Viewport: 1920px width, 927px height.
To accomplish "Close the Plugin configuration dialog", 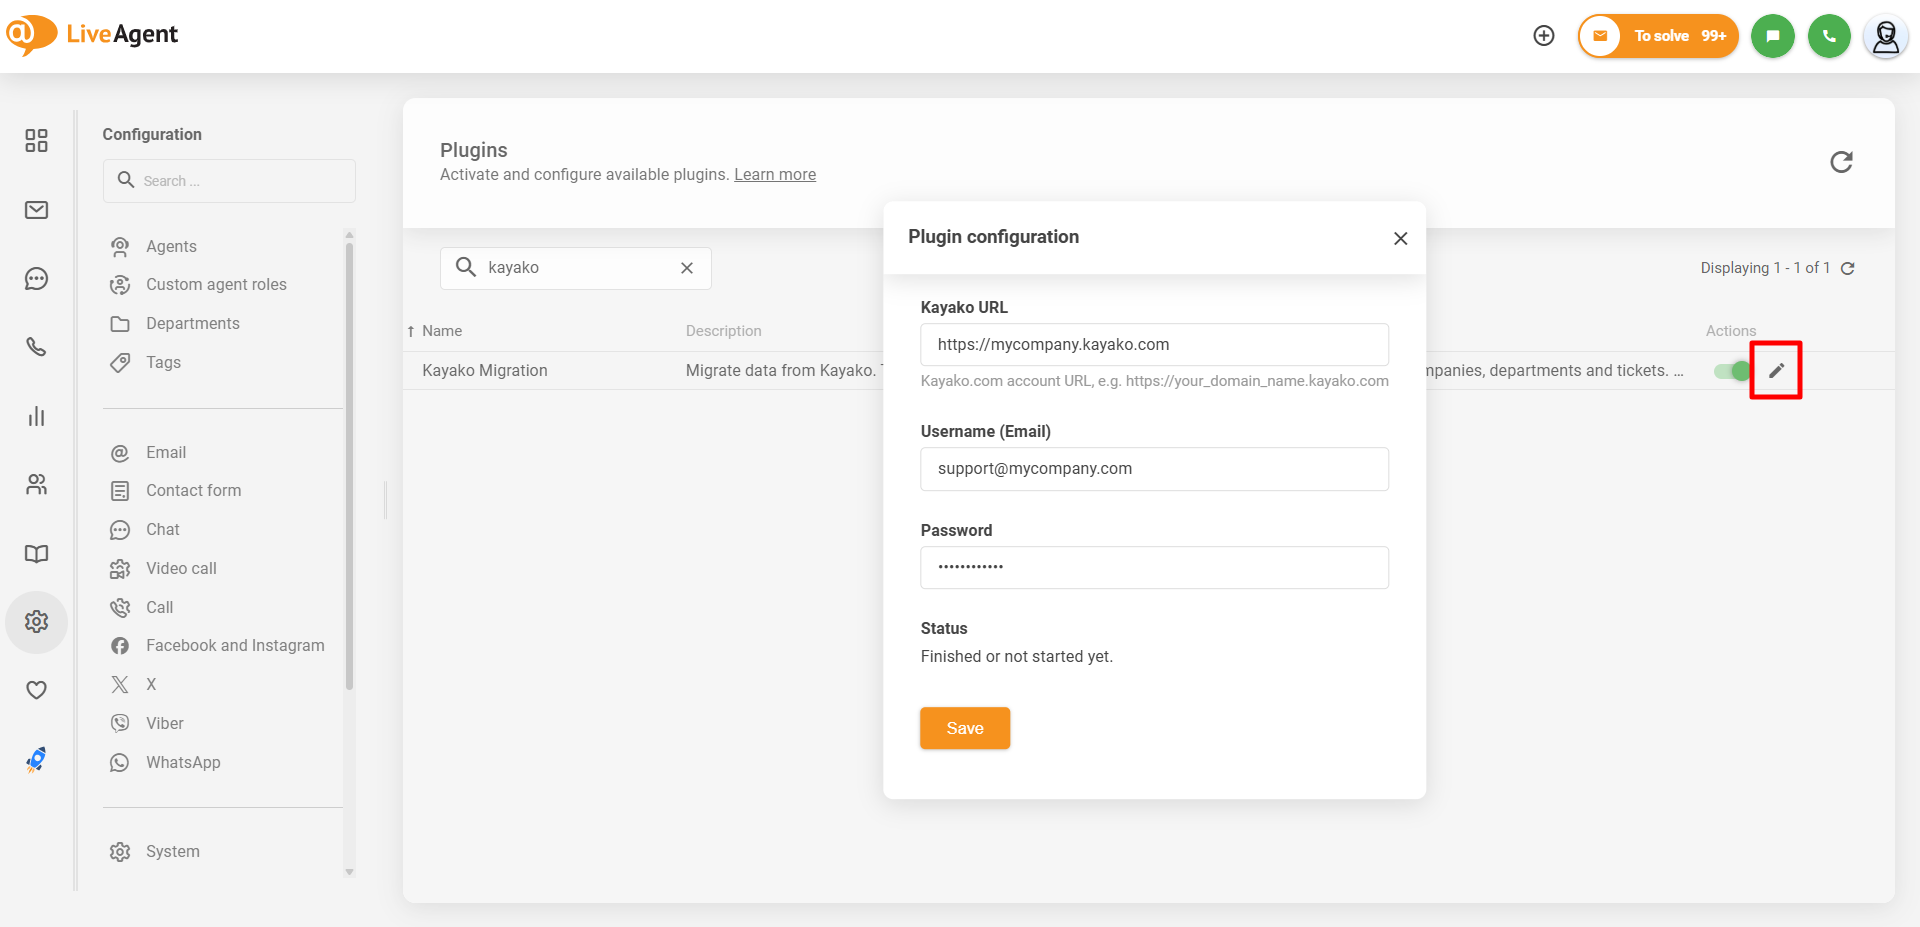I will (1400, 238).
